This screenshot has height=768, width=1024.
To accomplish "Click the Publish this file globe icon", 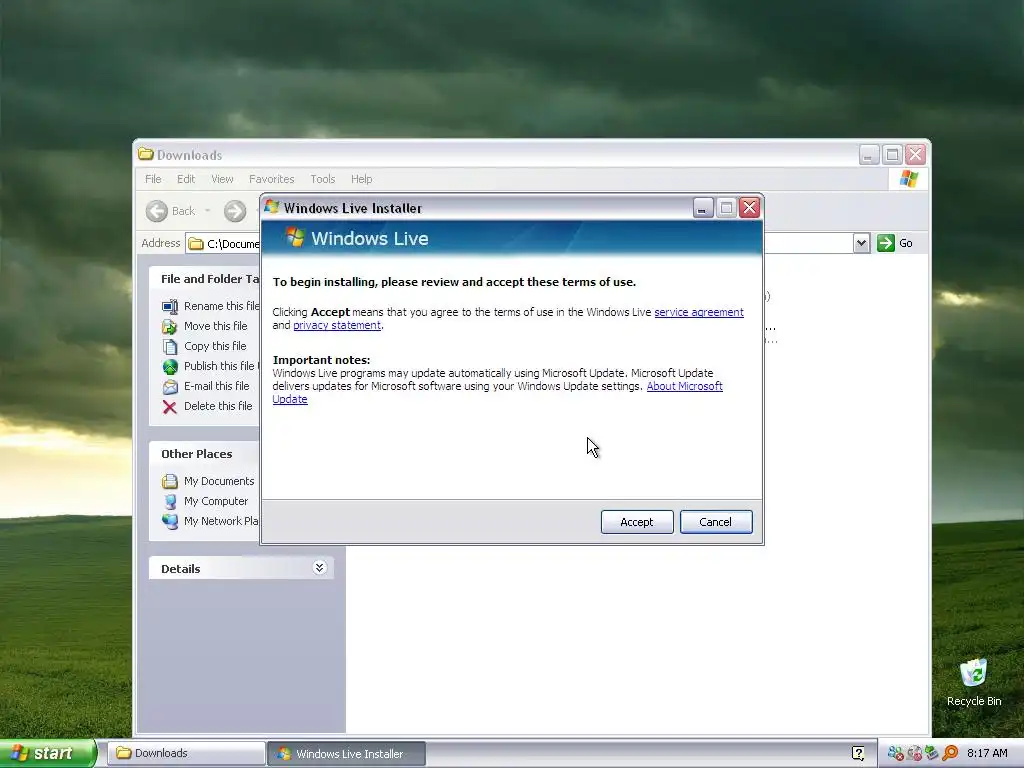I will [x=170, y=366].
